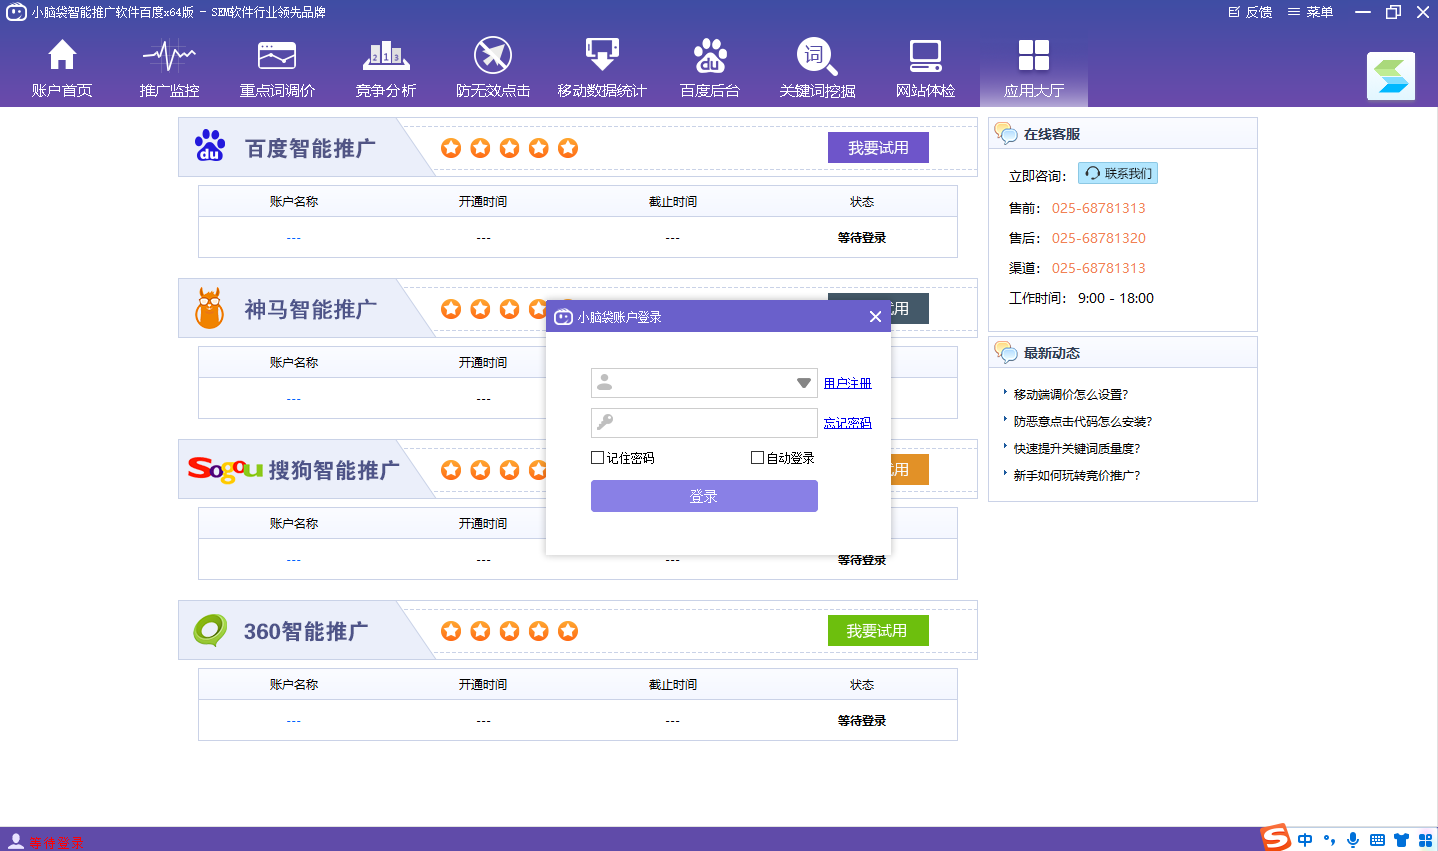The height and width of the screenshot is (851, 1438).
Task: Click 反馈 feedback in title bar
Action: [1250, 12]
